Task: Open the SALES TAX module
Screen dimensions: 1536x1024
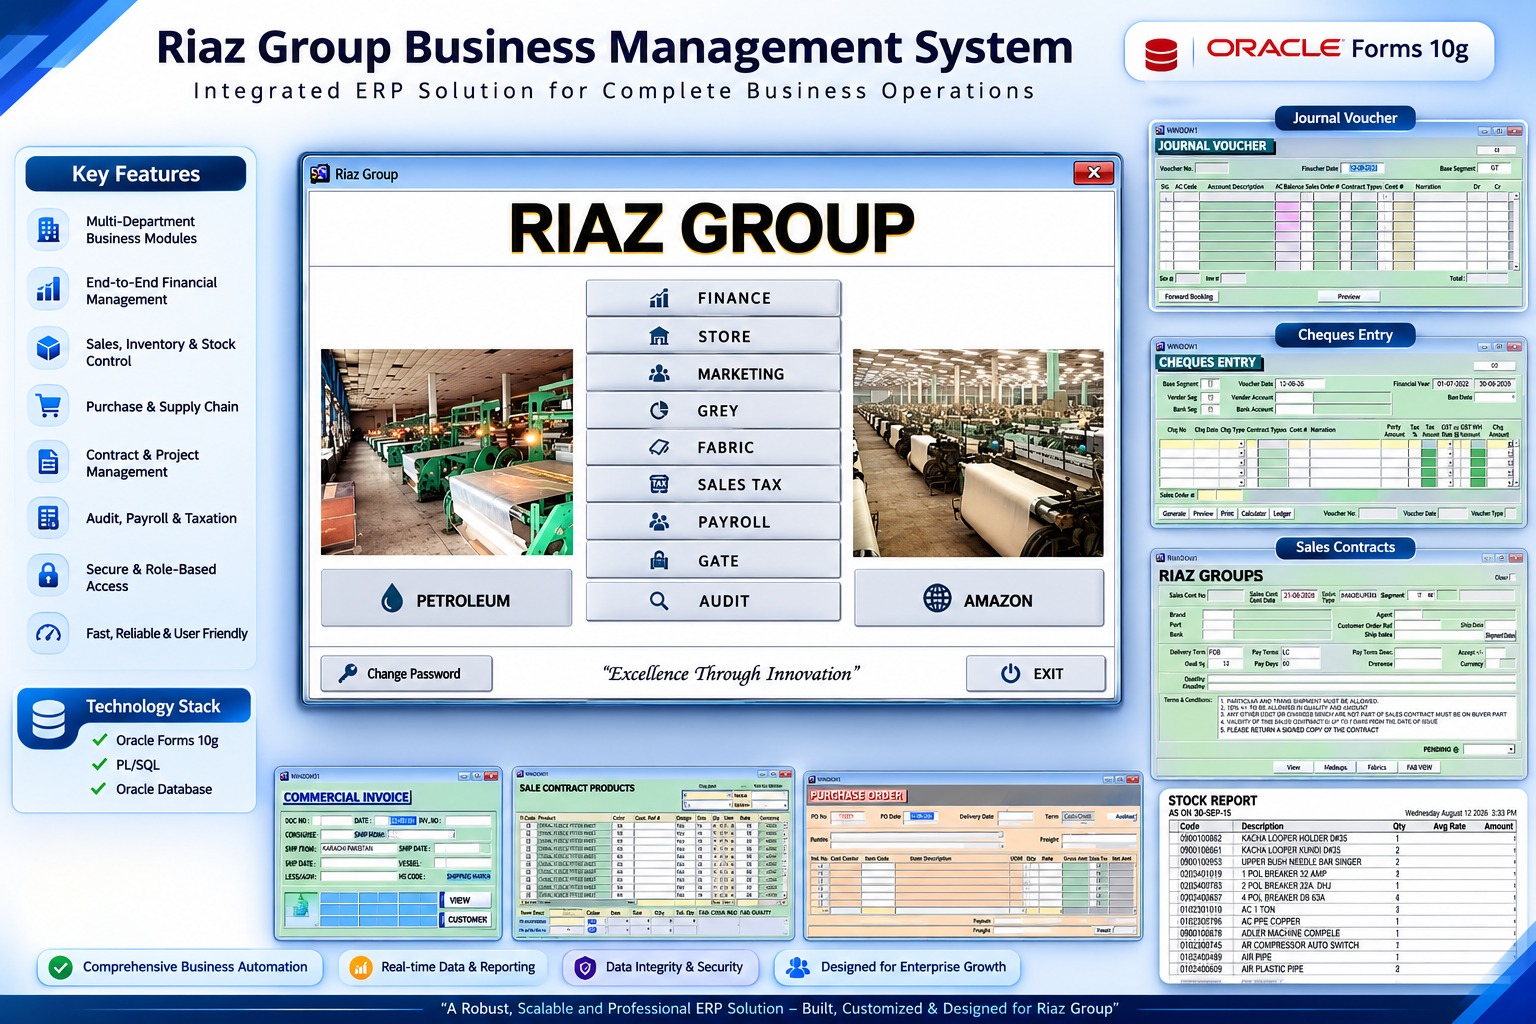Action: pos(713,484)
